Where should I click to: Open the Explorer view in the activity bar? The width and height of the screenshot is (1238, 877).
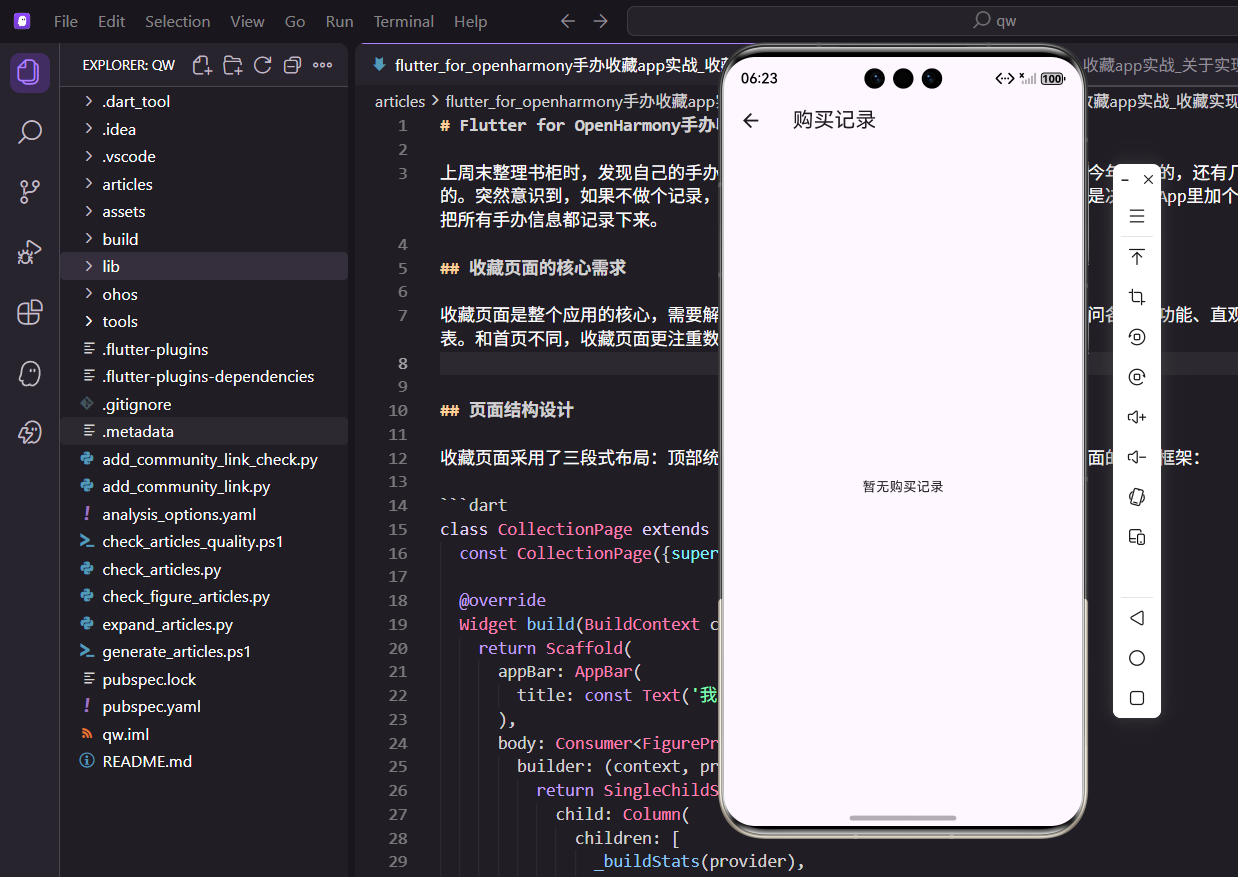pos(30,73)
